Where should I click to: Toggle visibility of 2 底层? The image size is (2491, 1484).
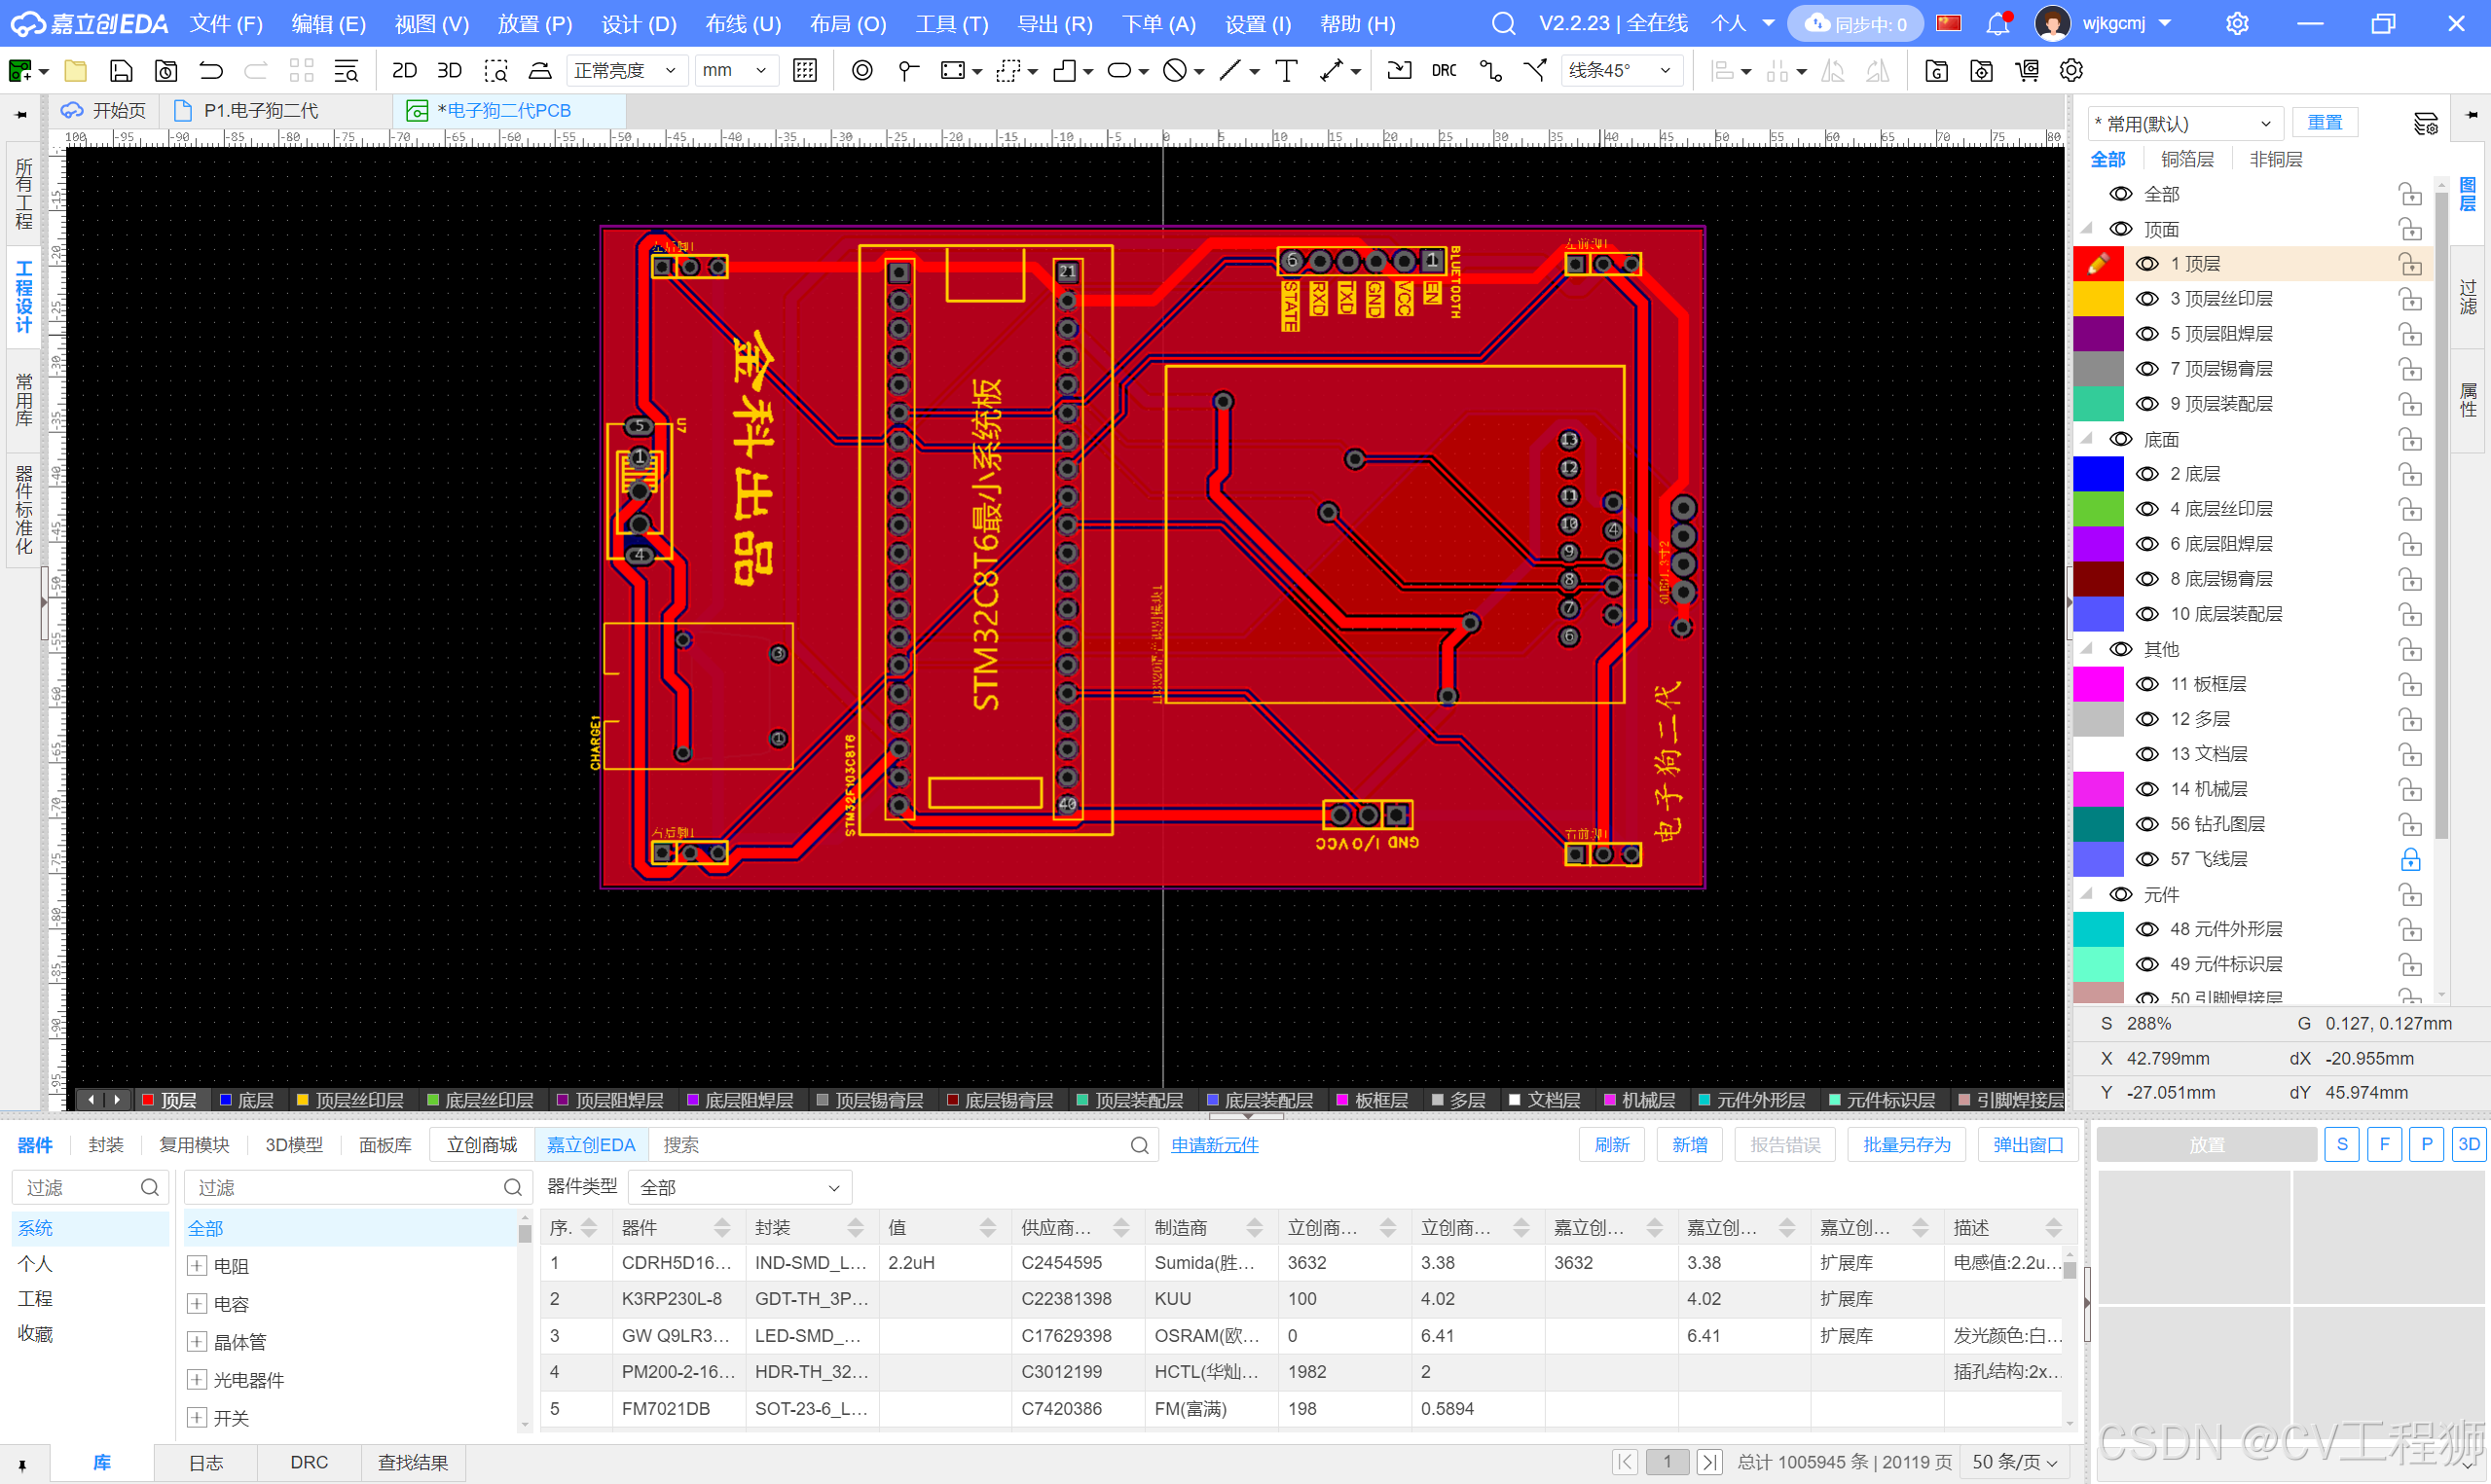pos(2146,474)
